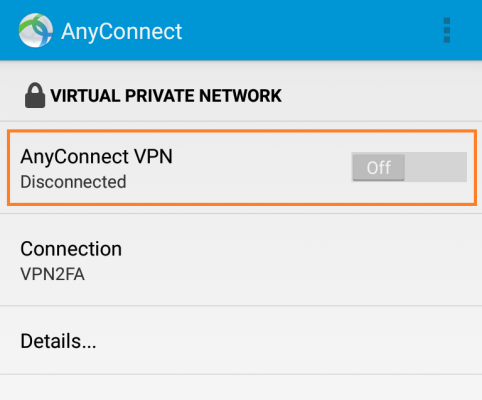Image resolution: width=482 pixels, height=400 pixels.
Task: Click the Off label on the VPN switch
Action: [378, 167]
